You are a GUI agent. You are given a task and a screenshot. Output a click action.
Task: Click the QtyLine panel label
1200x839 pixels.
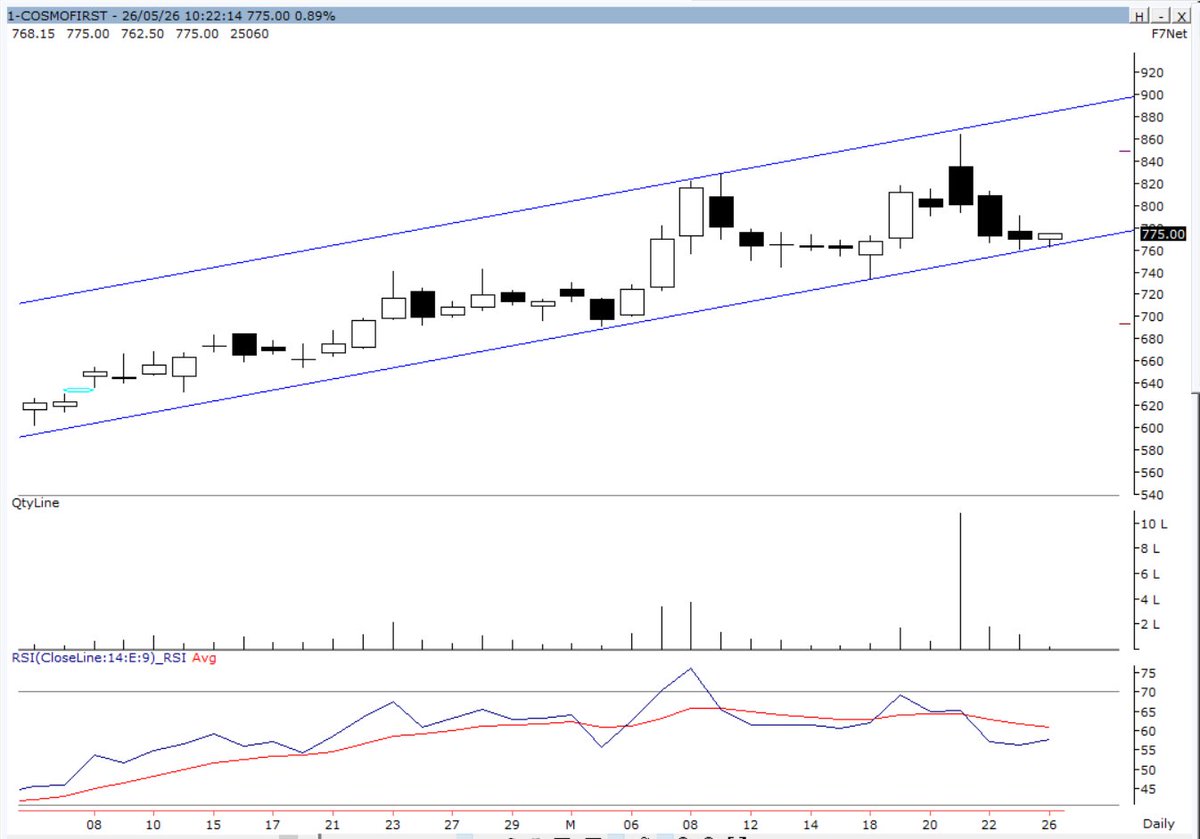34,503
